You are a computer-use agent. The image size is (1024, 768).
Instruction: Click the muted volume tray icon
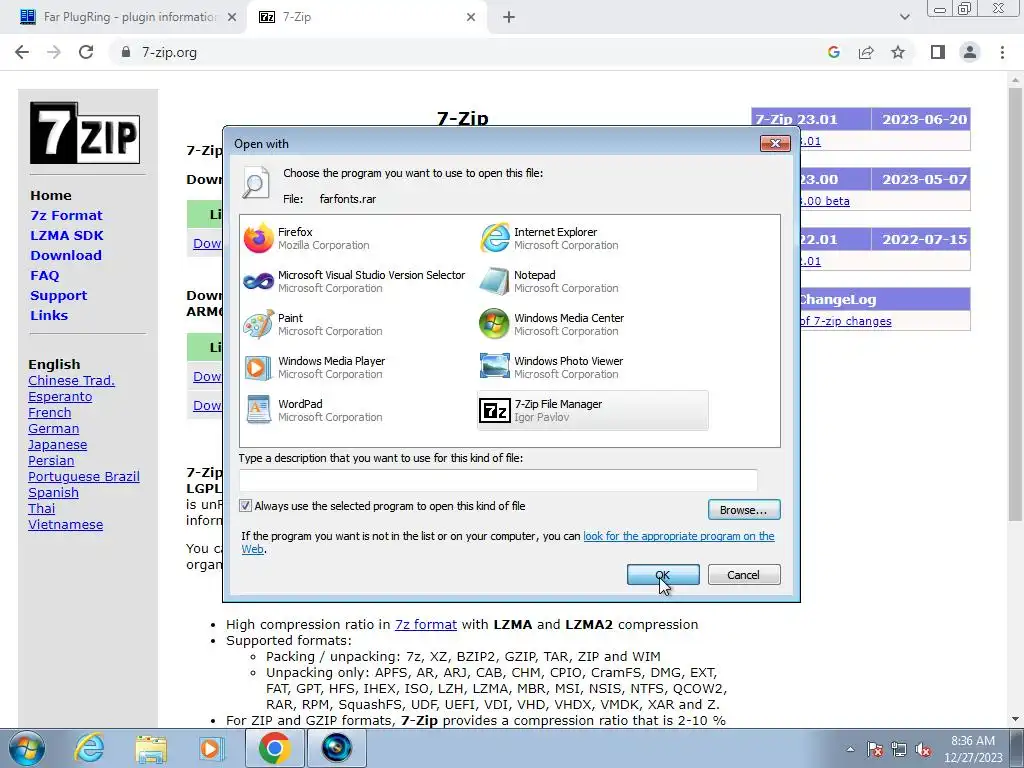pyautogui.click(x=923, y=750)
